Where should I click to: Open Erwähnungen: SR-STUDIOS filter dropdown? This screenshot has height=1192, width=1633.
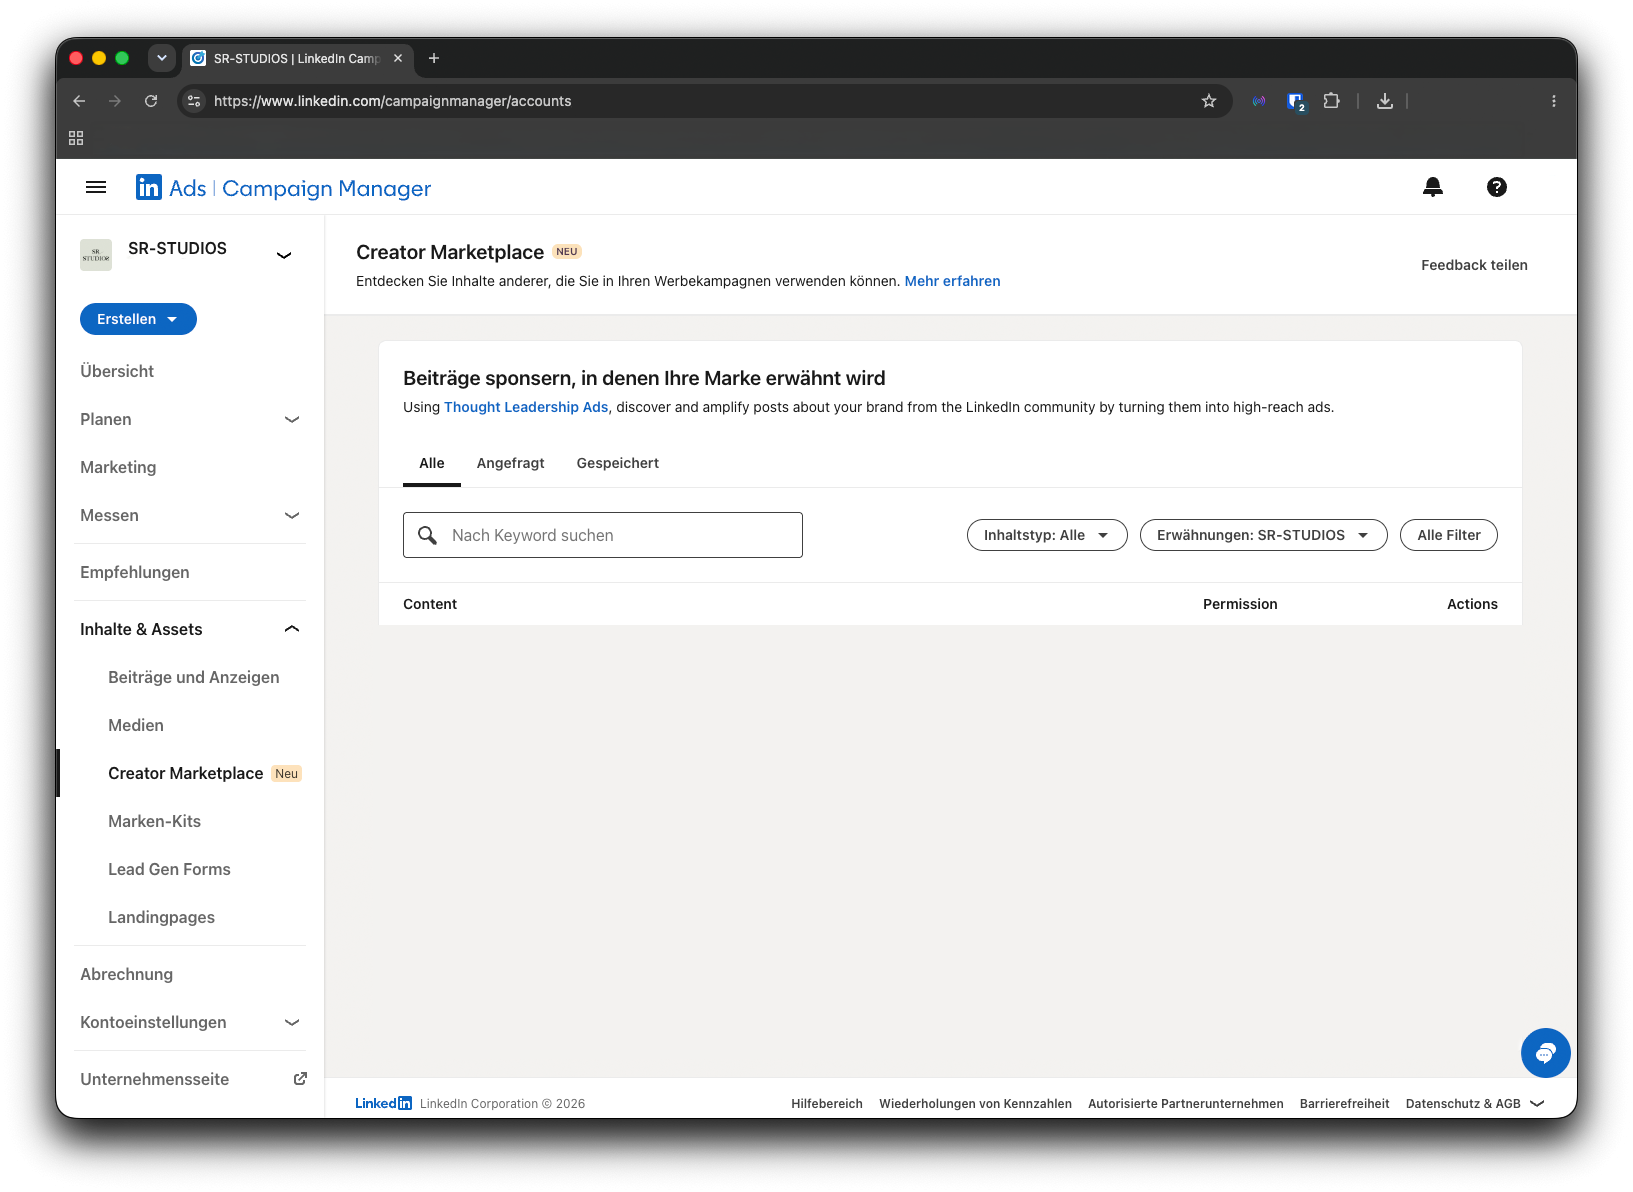tap(1263, 535)
